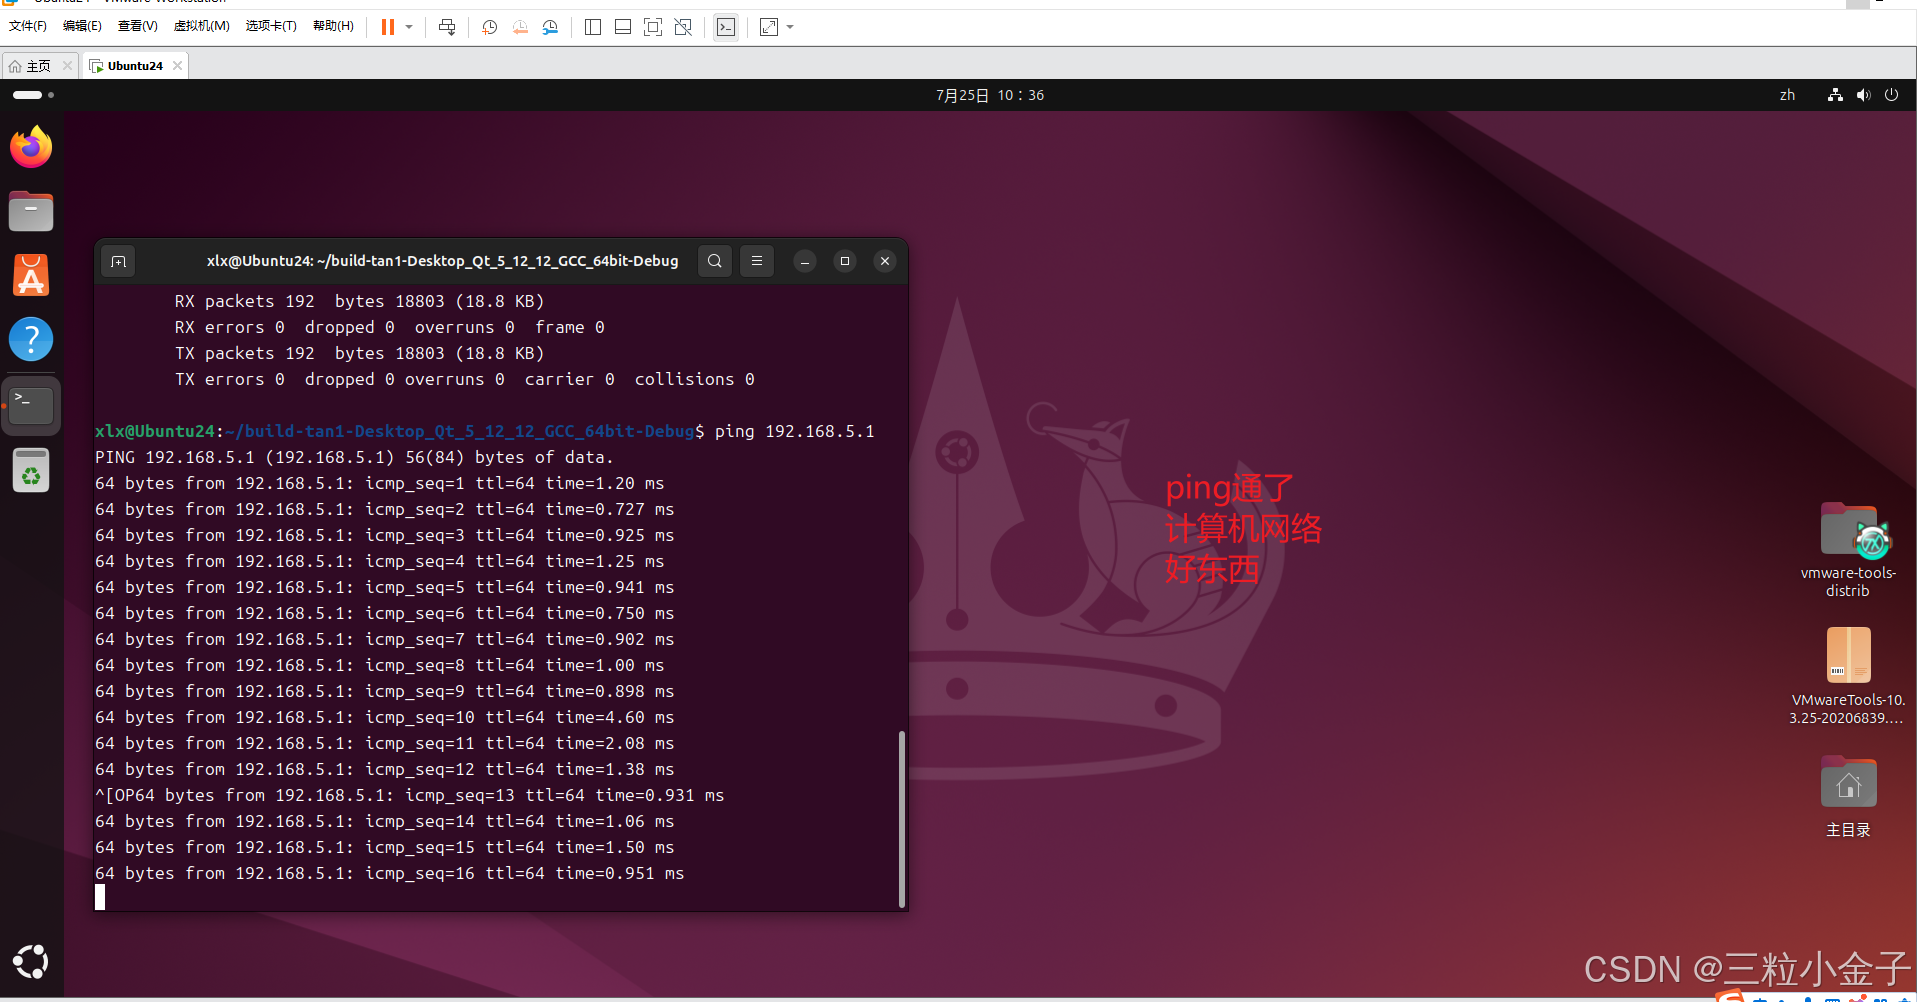This screenshot has height=1002, width=1917.
Task: Click the stretch guest display icon
Action: (x=769, y=27)
